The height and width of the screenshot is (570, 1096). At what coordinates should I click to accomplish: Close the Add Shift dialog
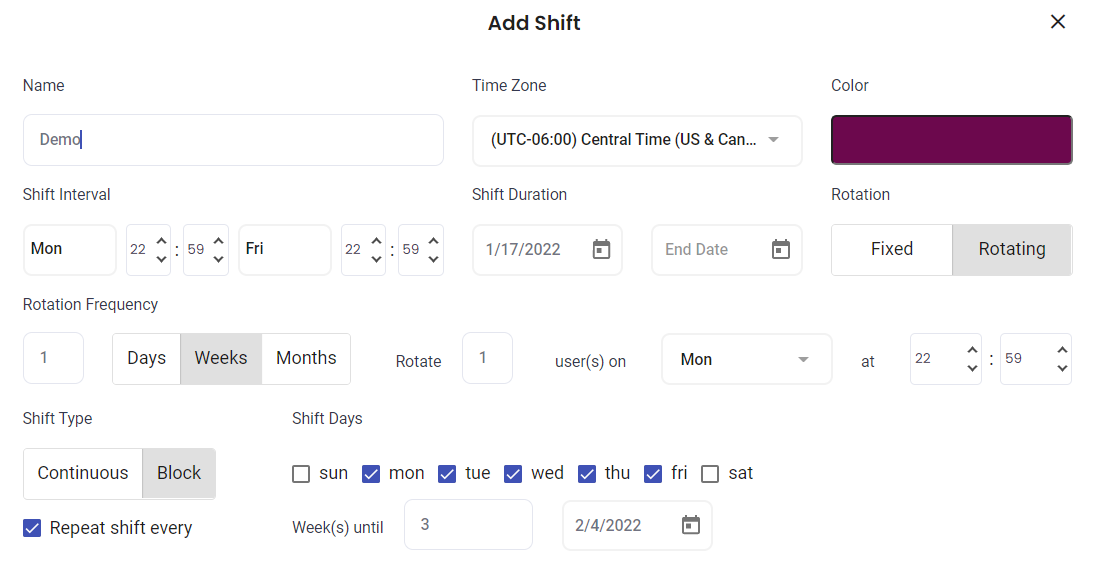click(1058, 22)
